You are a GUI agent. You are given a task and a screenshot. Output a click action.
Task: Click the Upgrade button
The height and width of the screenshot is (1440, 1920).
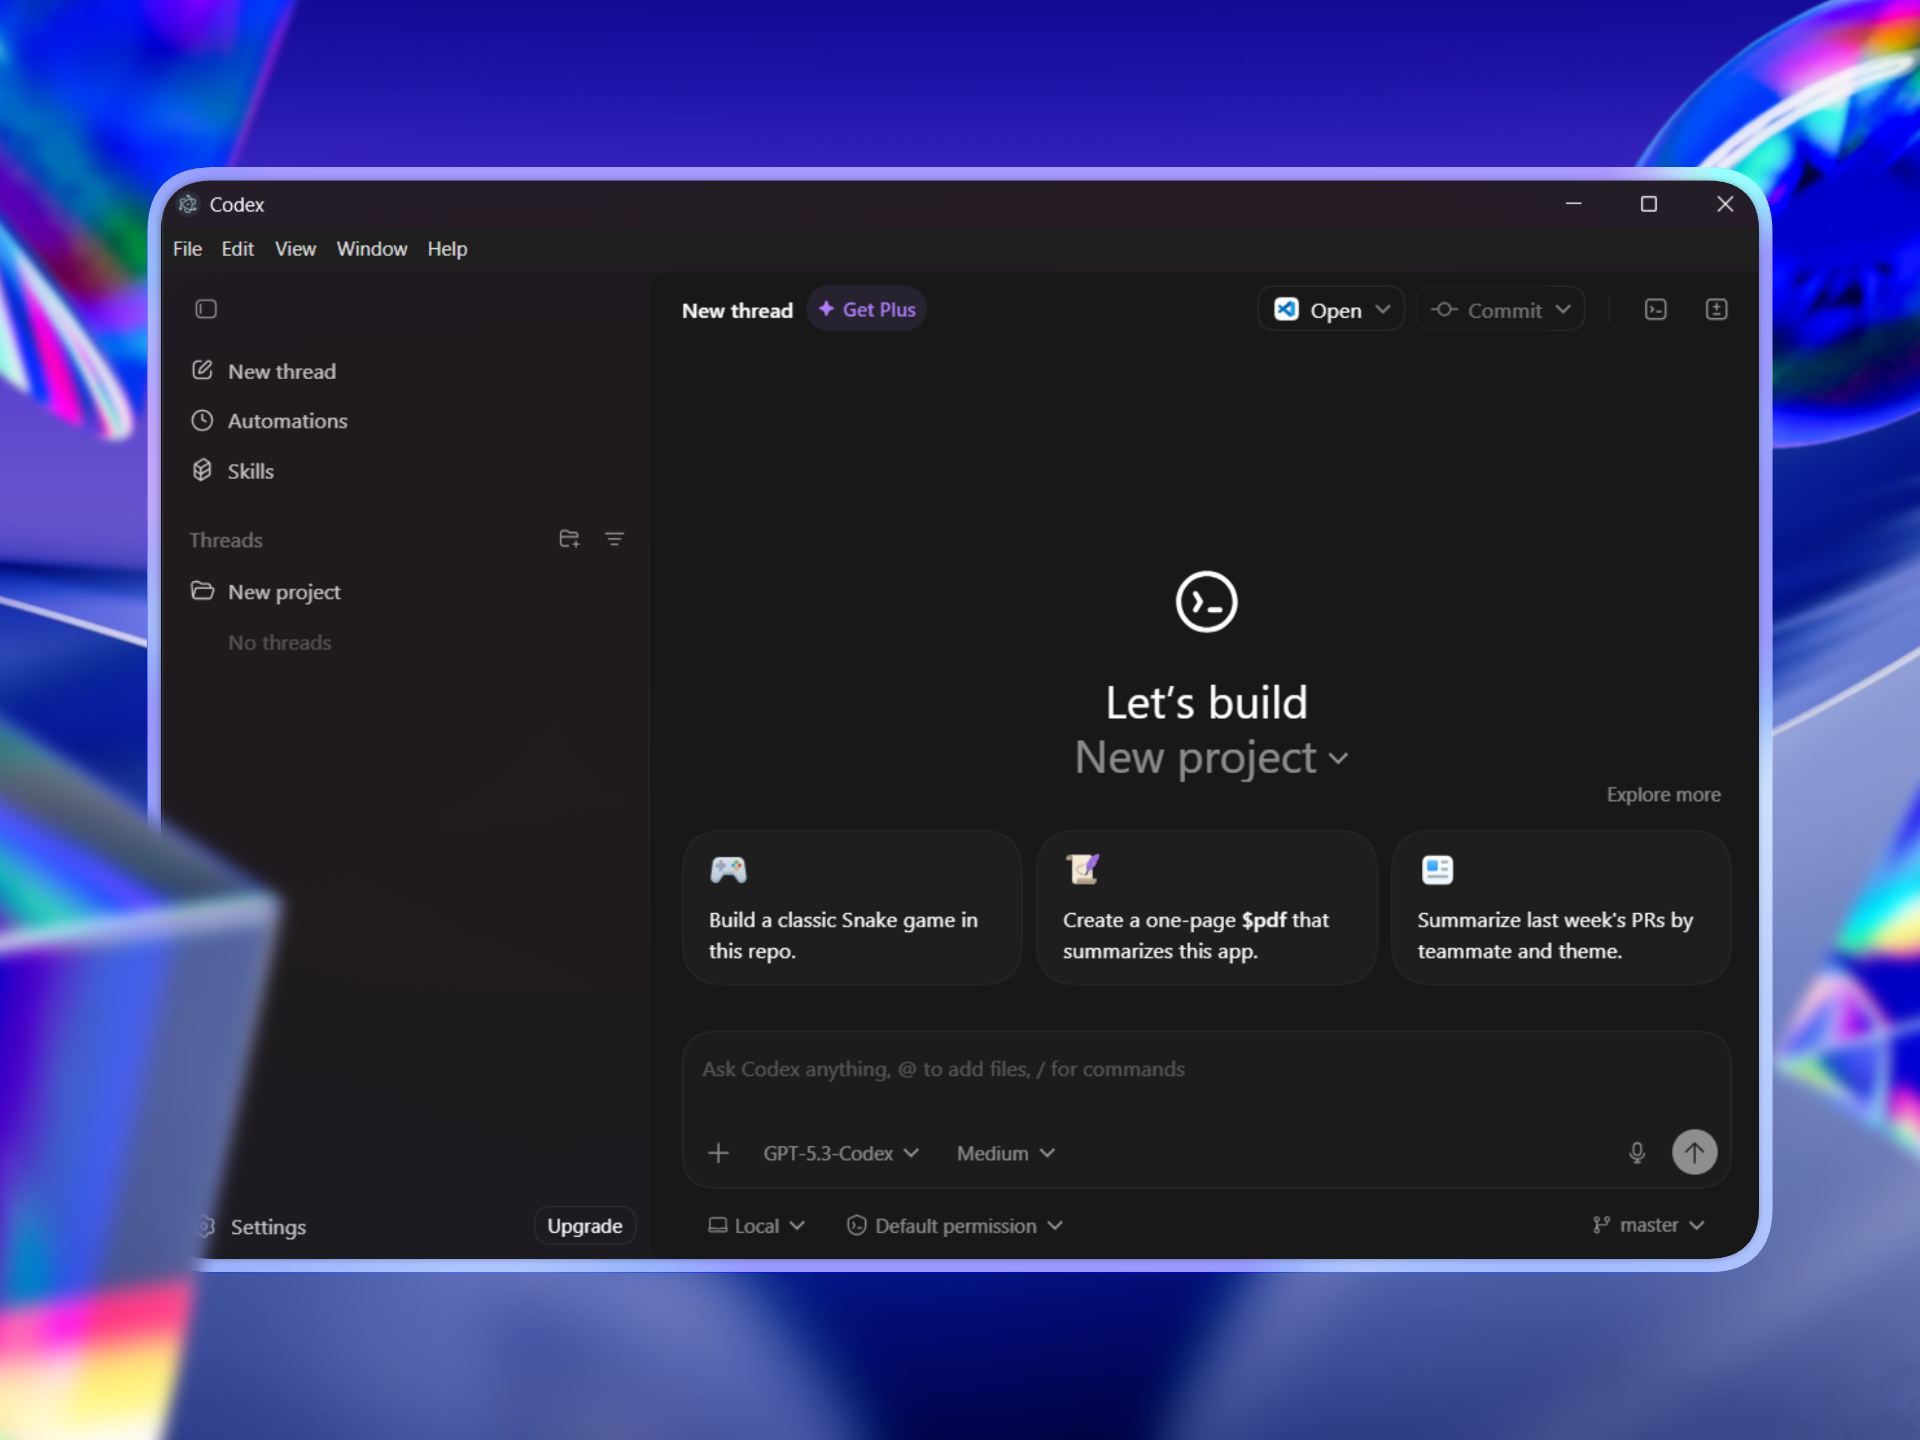584,1226
